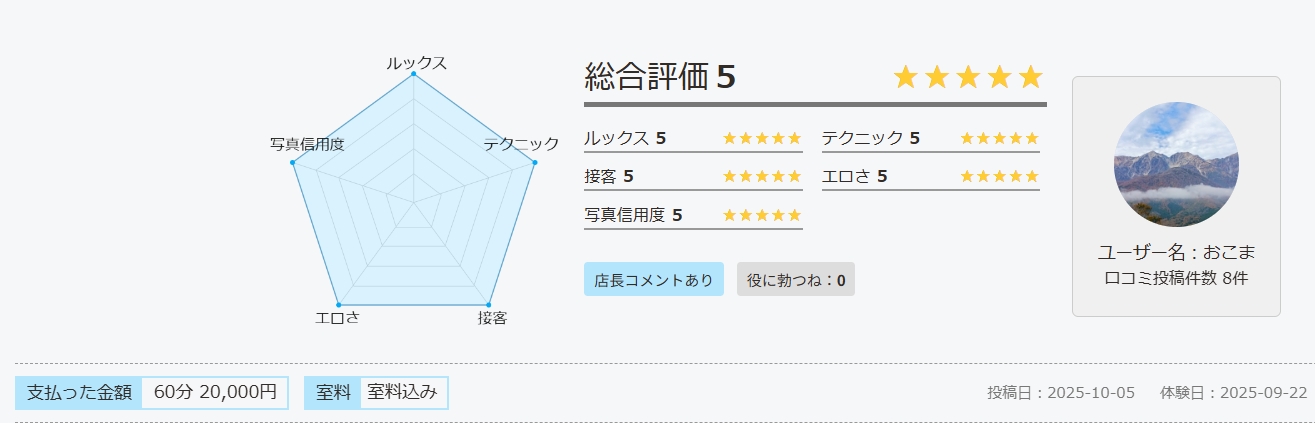Click the 室料込み room fee value
This screenshot has width=1315, height=423.
point(402,392)
